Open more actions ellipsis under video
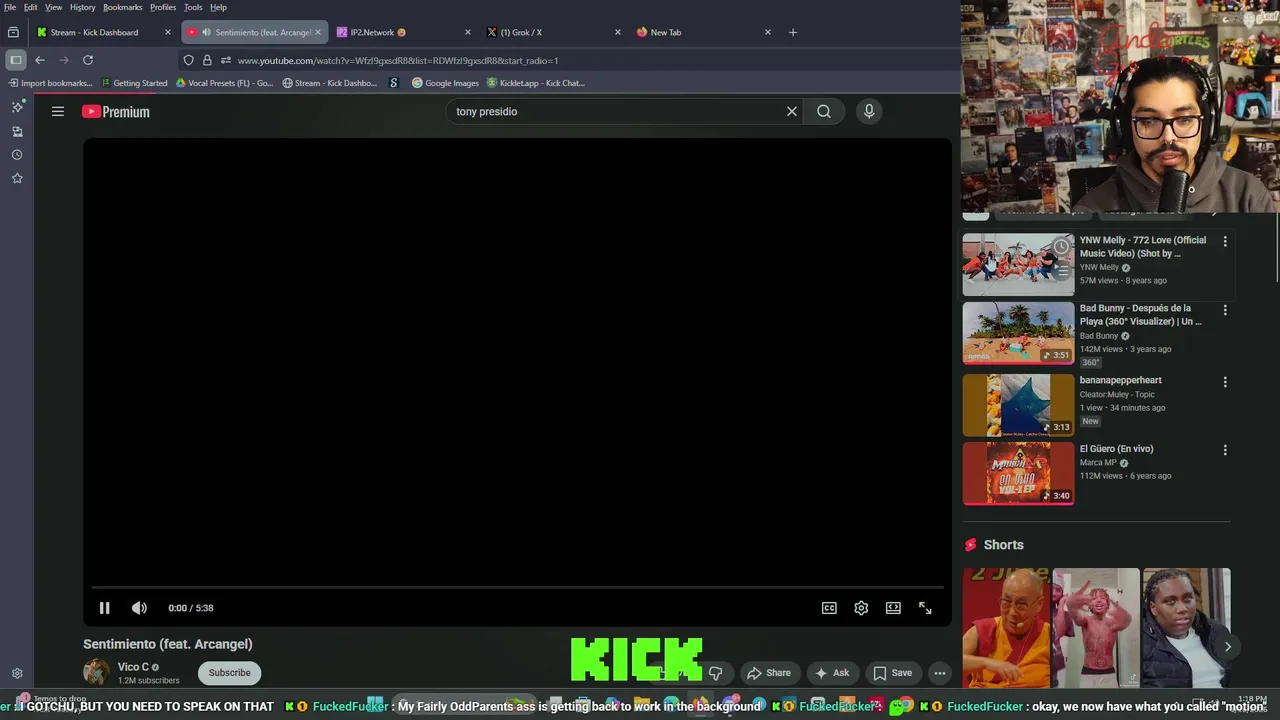 coord(939,673)
